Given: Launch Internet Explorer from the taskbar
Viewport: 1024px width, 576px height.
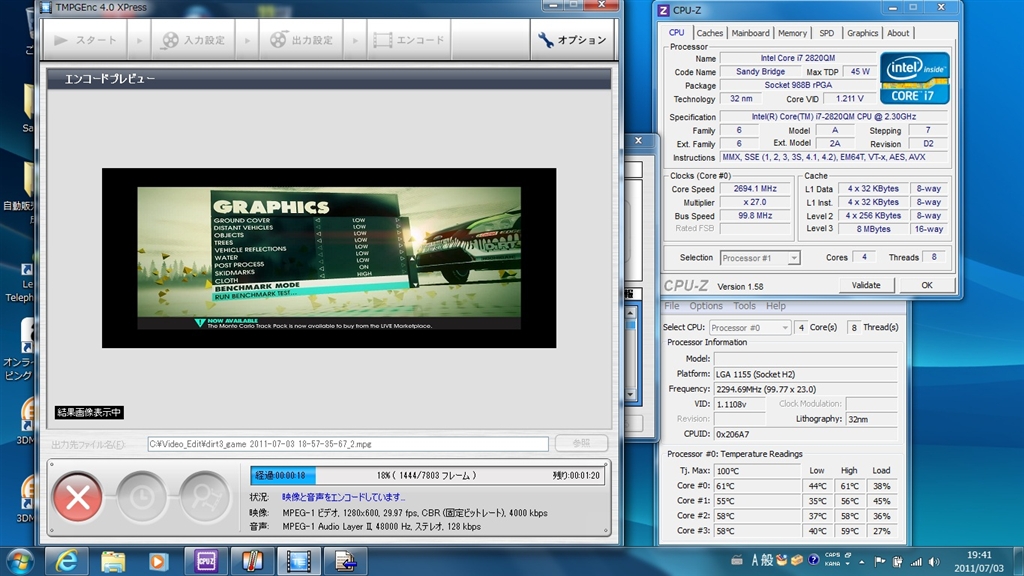Looking at the screenshot, I should point(66,562).
